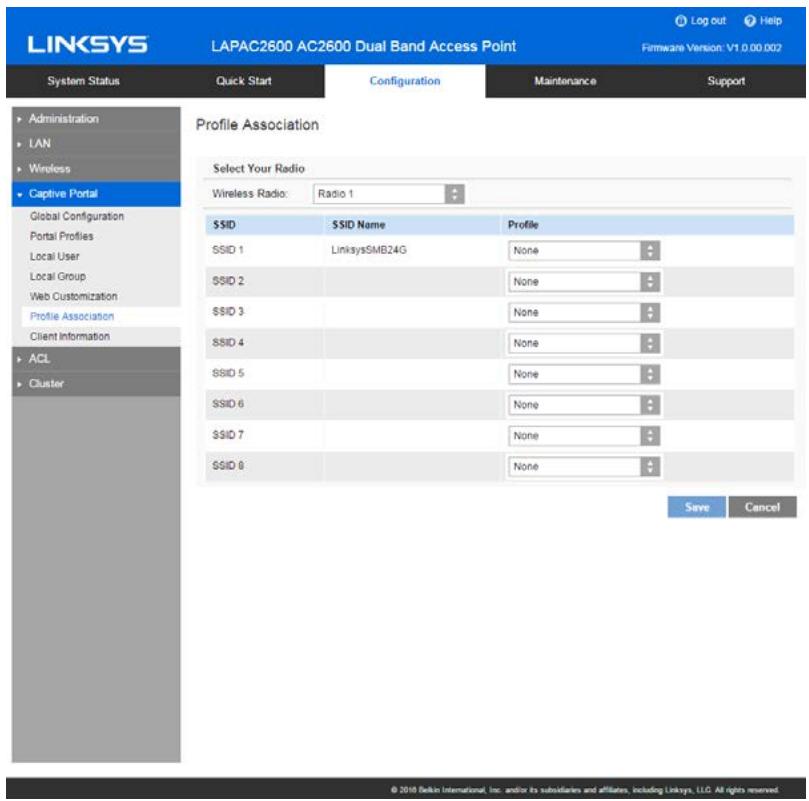Expand the ACL sidebar section
Screen dimensions: 809x801
pos(96,359)
